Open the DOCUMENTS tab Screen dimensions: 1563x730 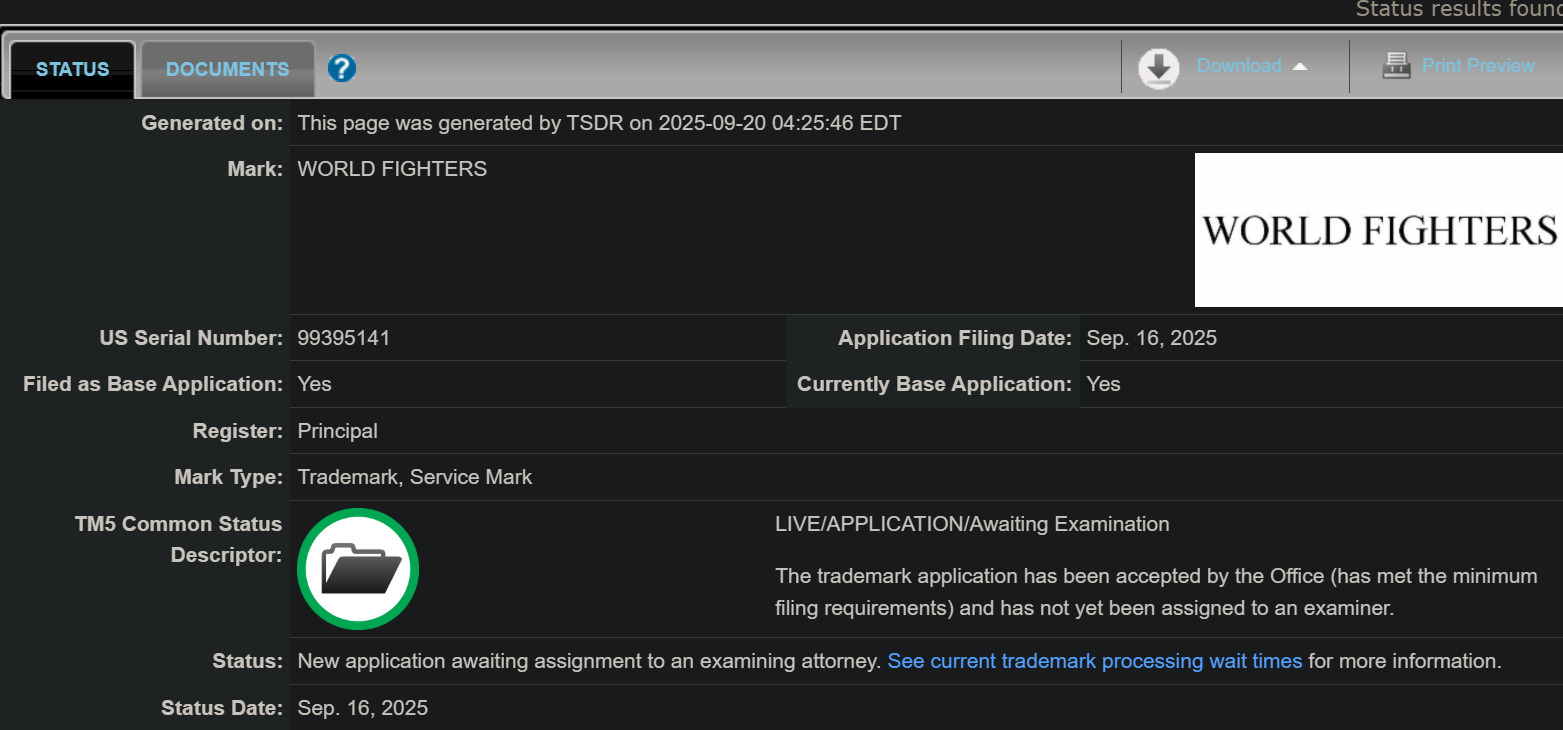(x=227, y=69)
